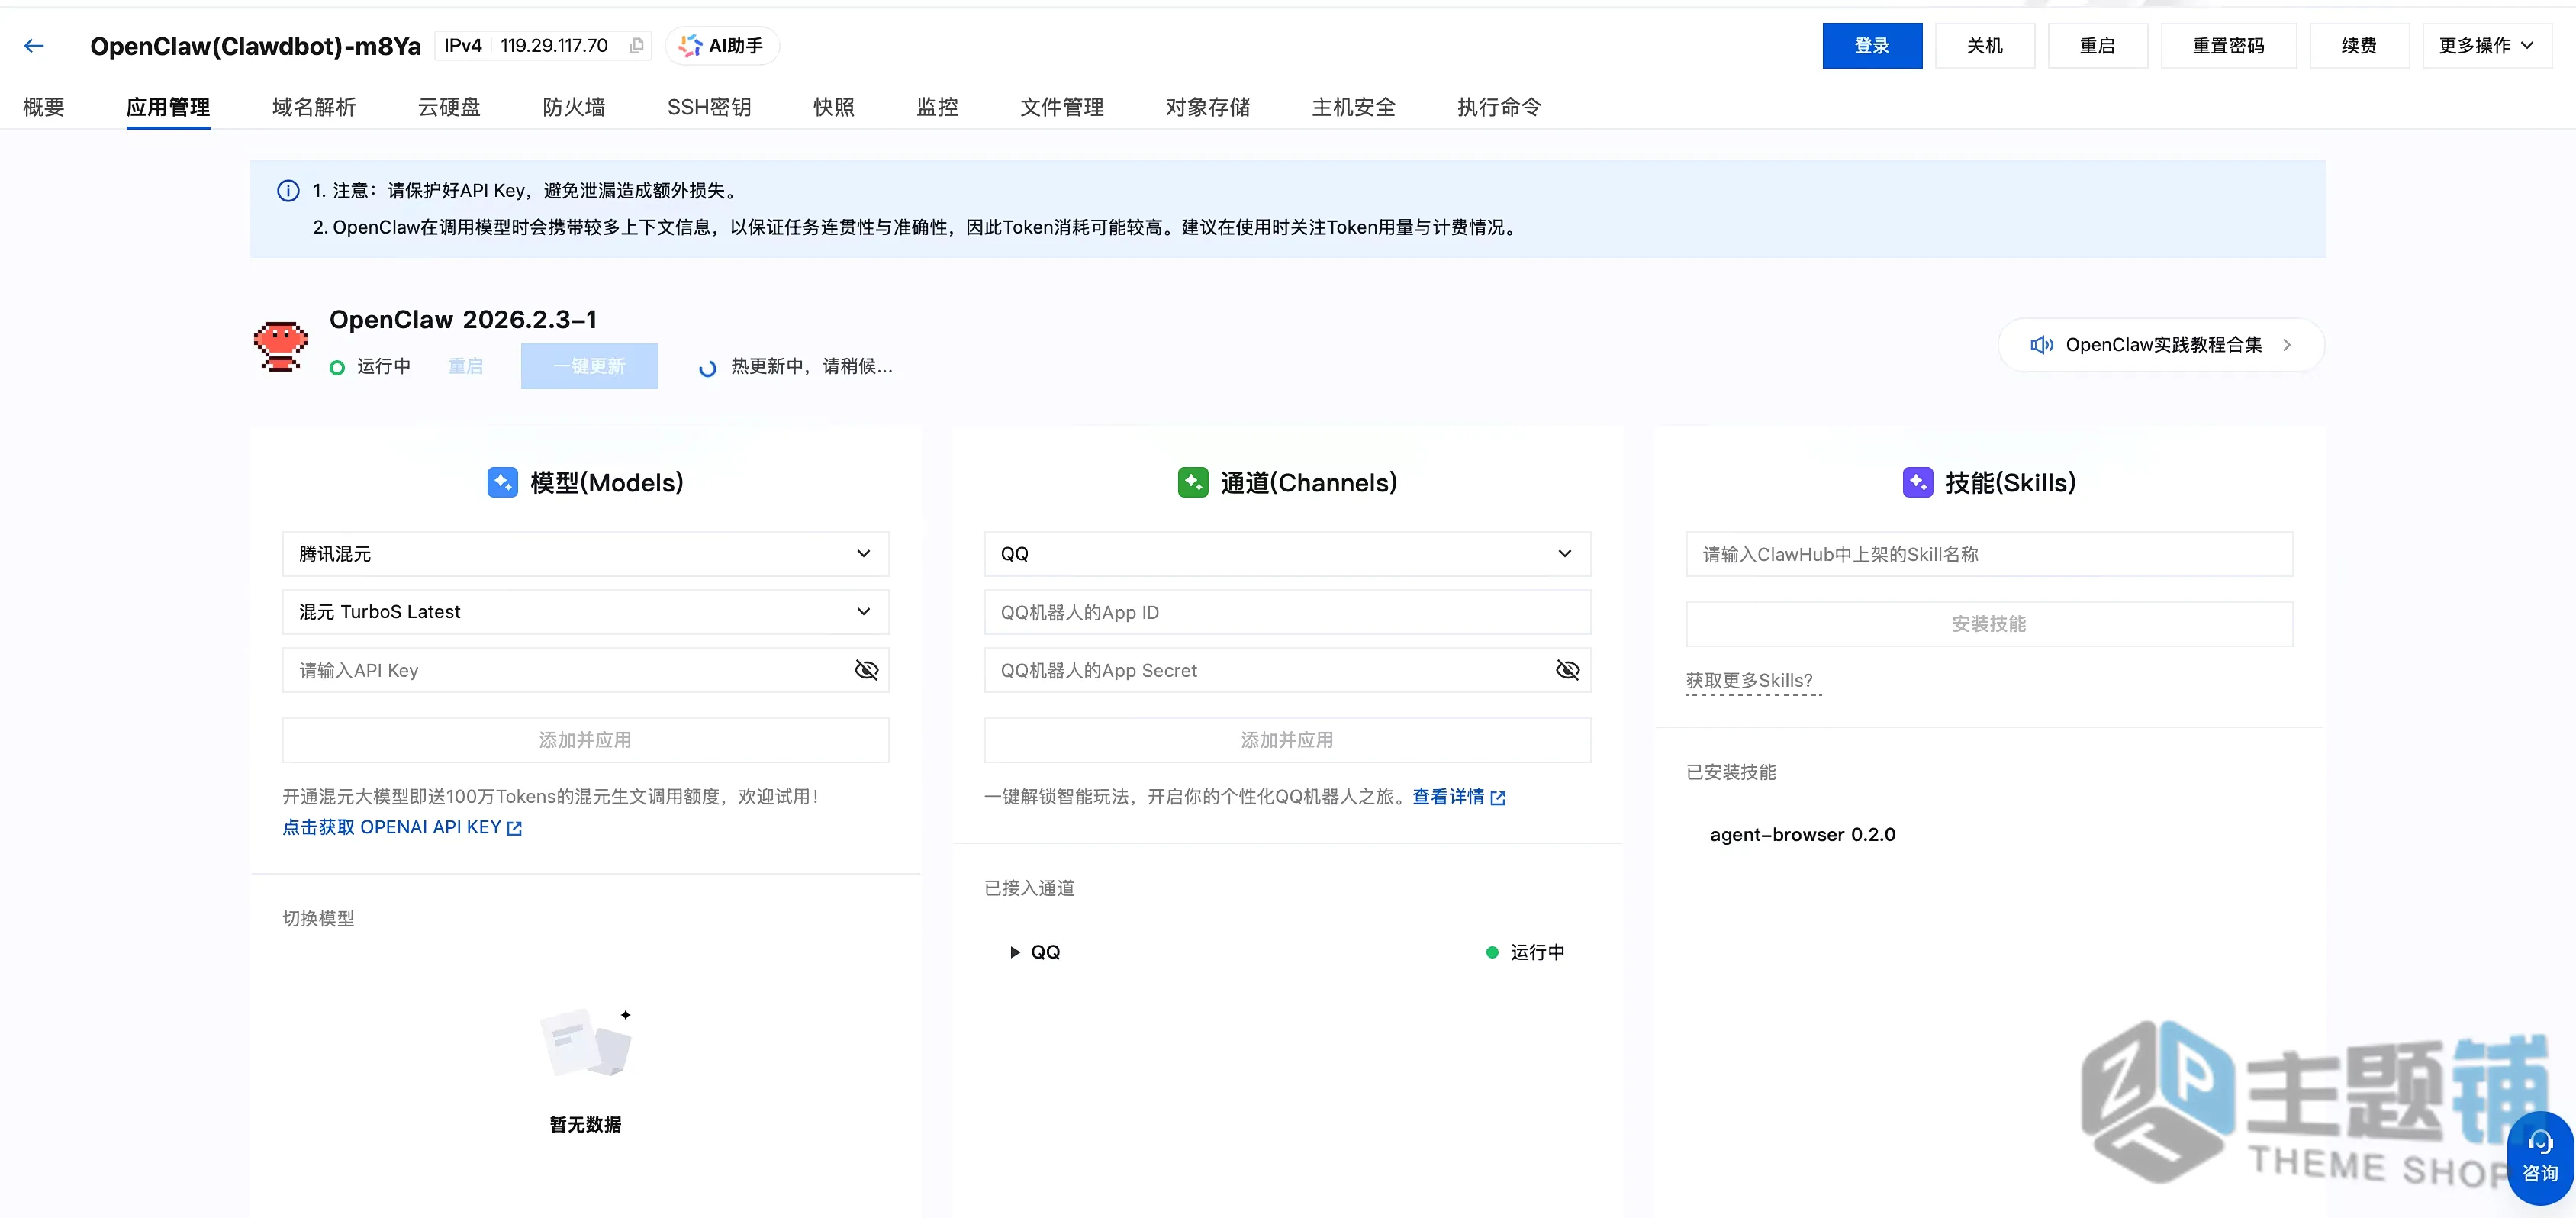Viewport: 2576px width, 1218px height.
Task: Switch to the 快照 tab
Action: coord(834,107)
